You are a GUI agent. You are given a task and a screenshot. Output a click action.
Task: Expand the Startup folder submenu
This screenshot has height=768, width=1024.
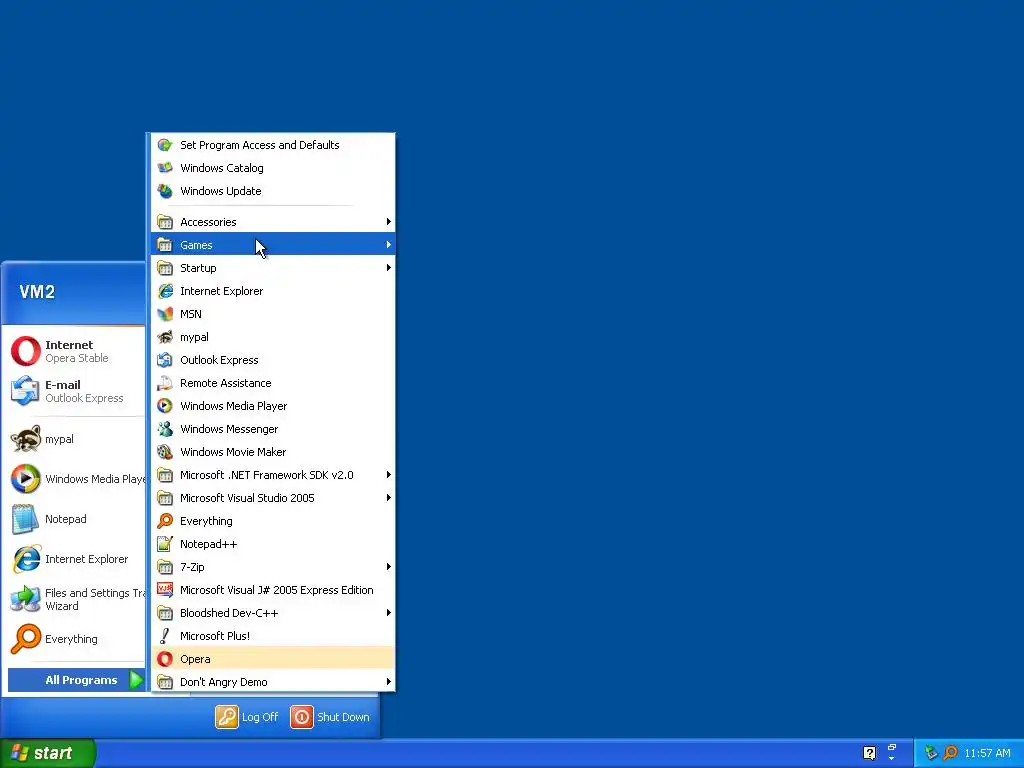(x=273, y=268)
